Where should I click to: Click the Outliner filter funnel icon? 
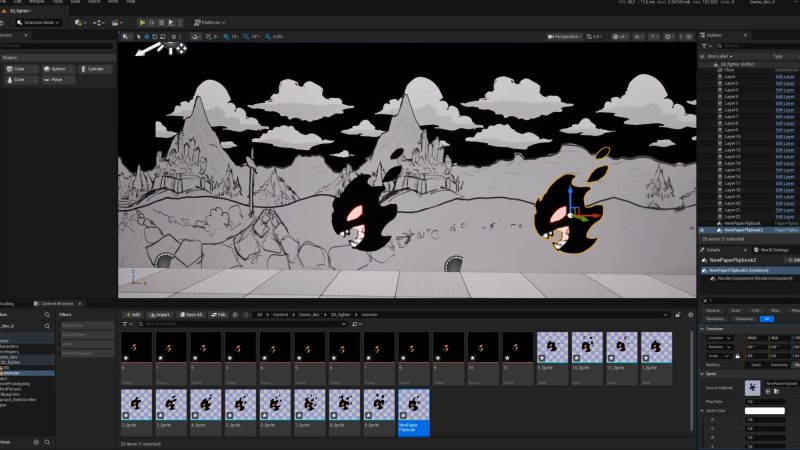(x=704, y=47)
